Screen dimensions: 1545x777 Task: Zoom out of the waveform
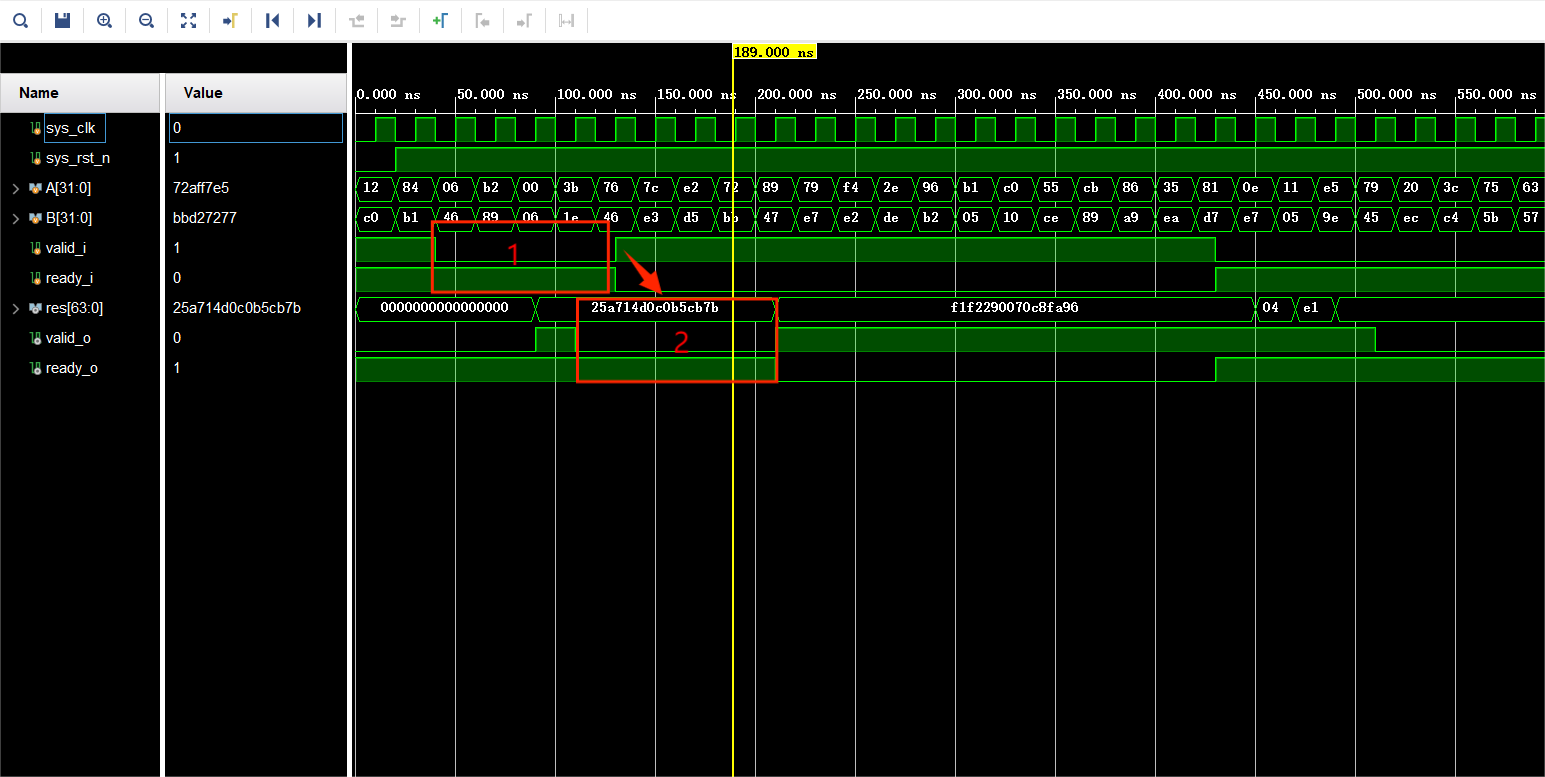click(x=146, y=20)
